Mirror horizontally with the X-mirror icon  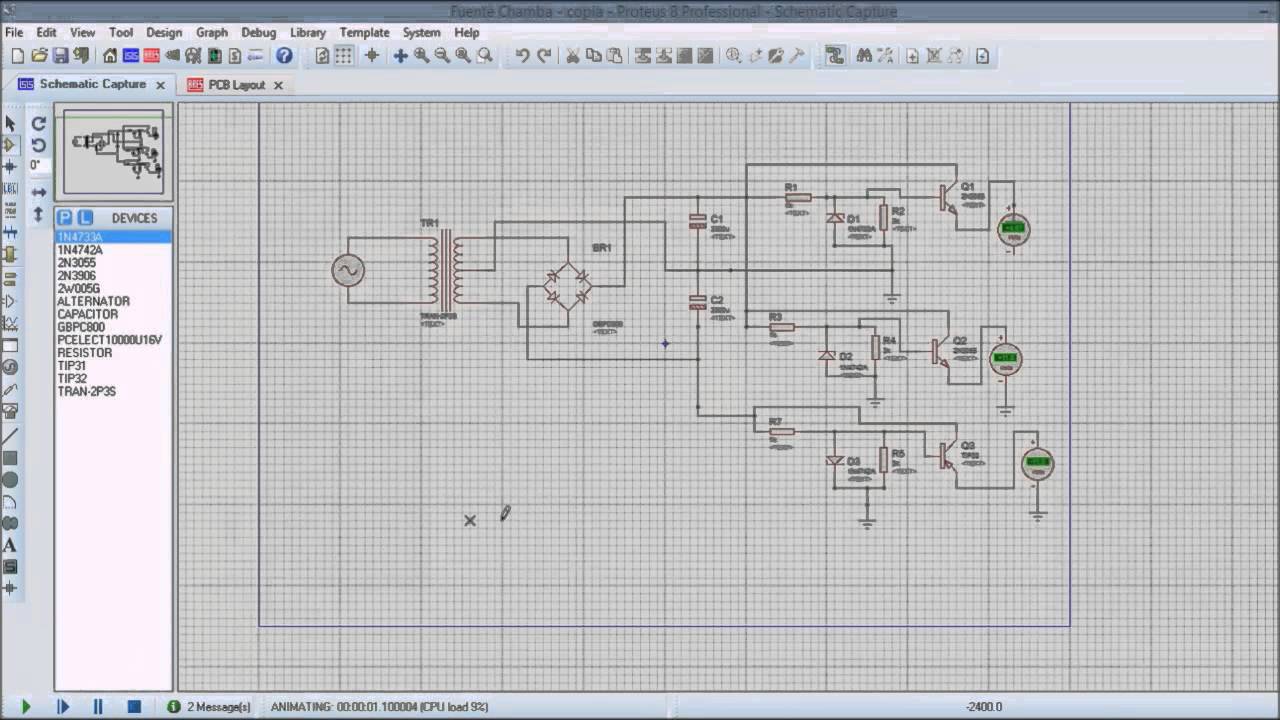(39, 192)
